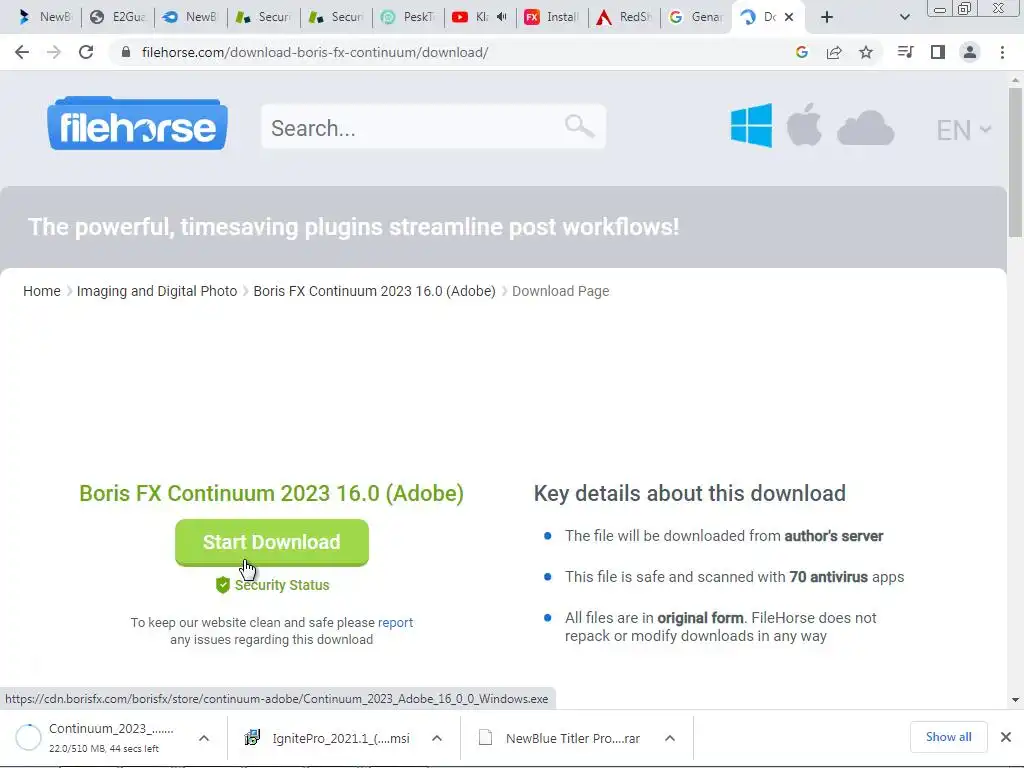1024x768 pixels.
Task: Expand options for NewBlue Titler Pro download
Action: [x=670, y=738]
